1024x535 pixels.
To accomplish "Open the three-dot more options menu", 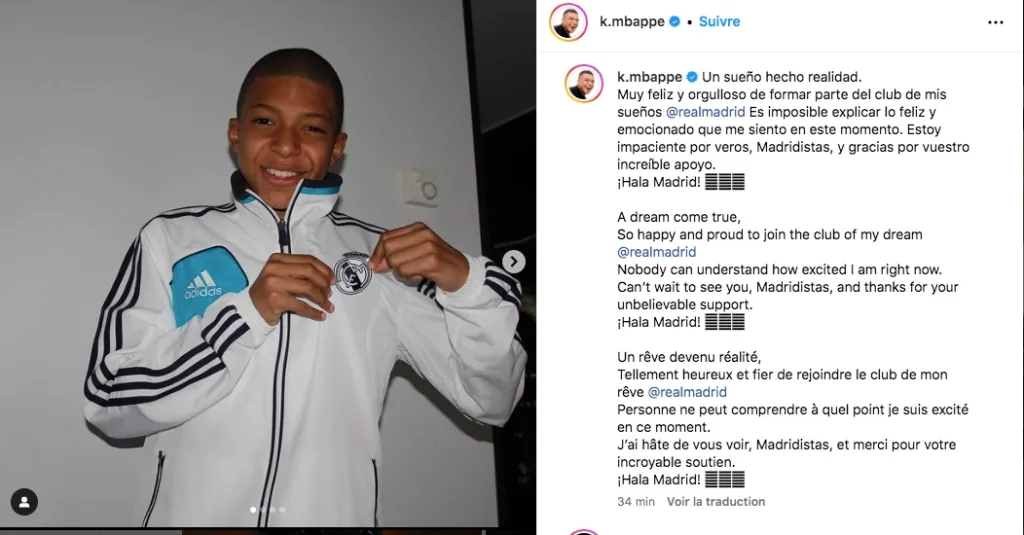I will [x=995, y=22].
